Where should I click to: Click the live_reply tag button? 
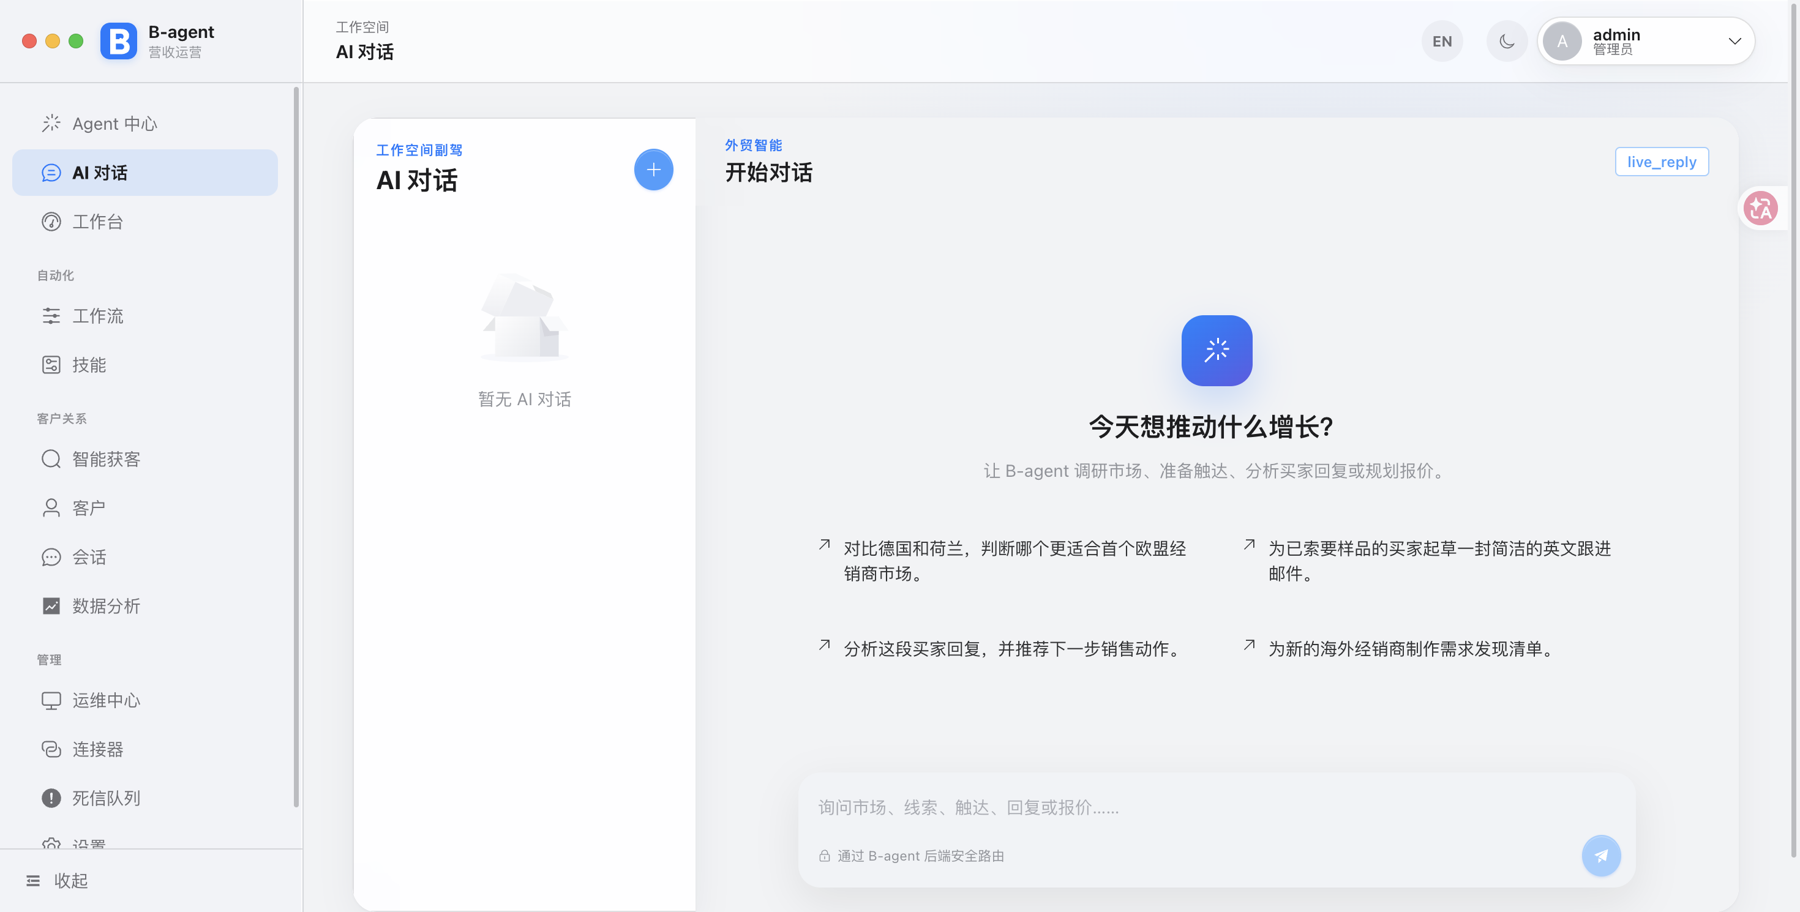(x=1662, y=162)
